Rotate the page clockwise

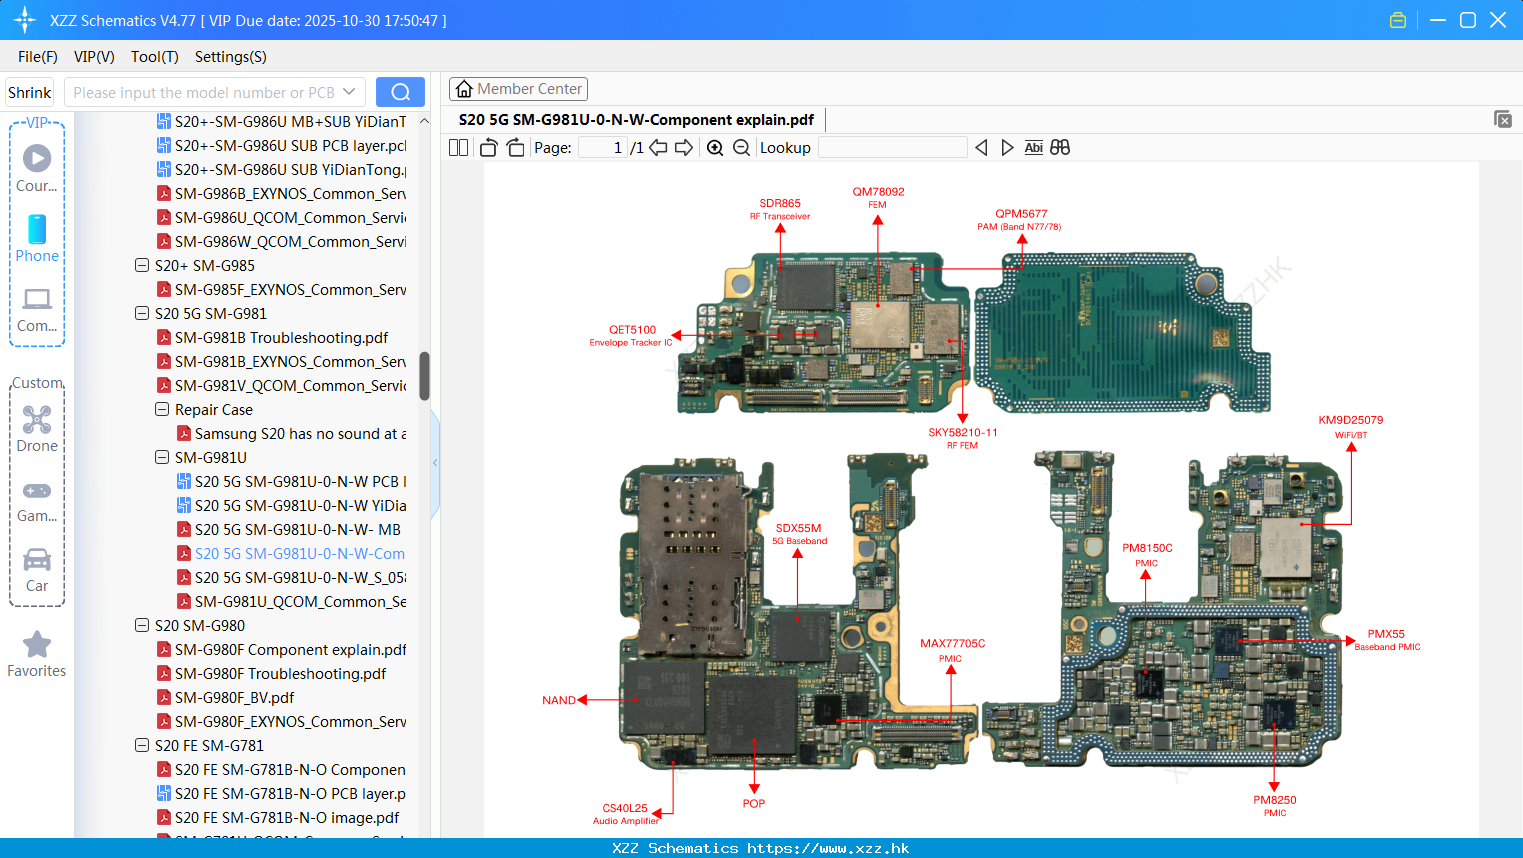coord(515,148)
